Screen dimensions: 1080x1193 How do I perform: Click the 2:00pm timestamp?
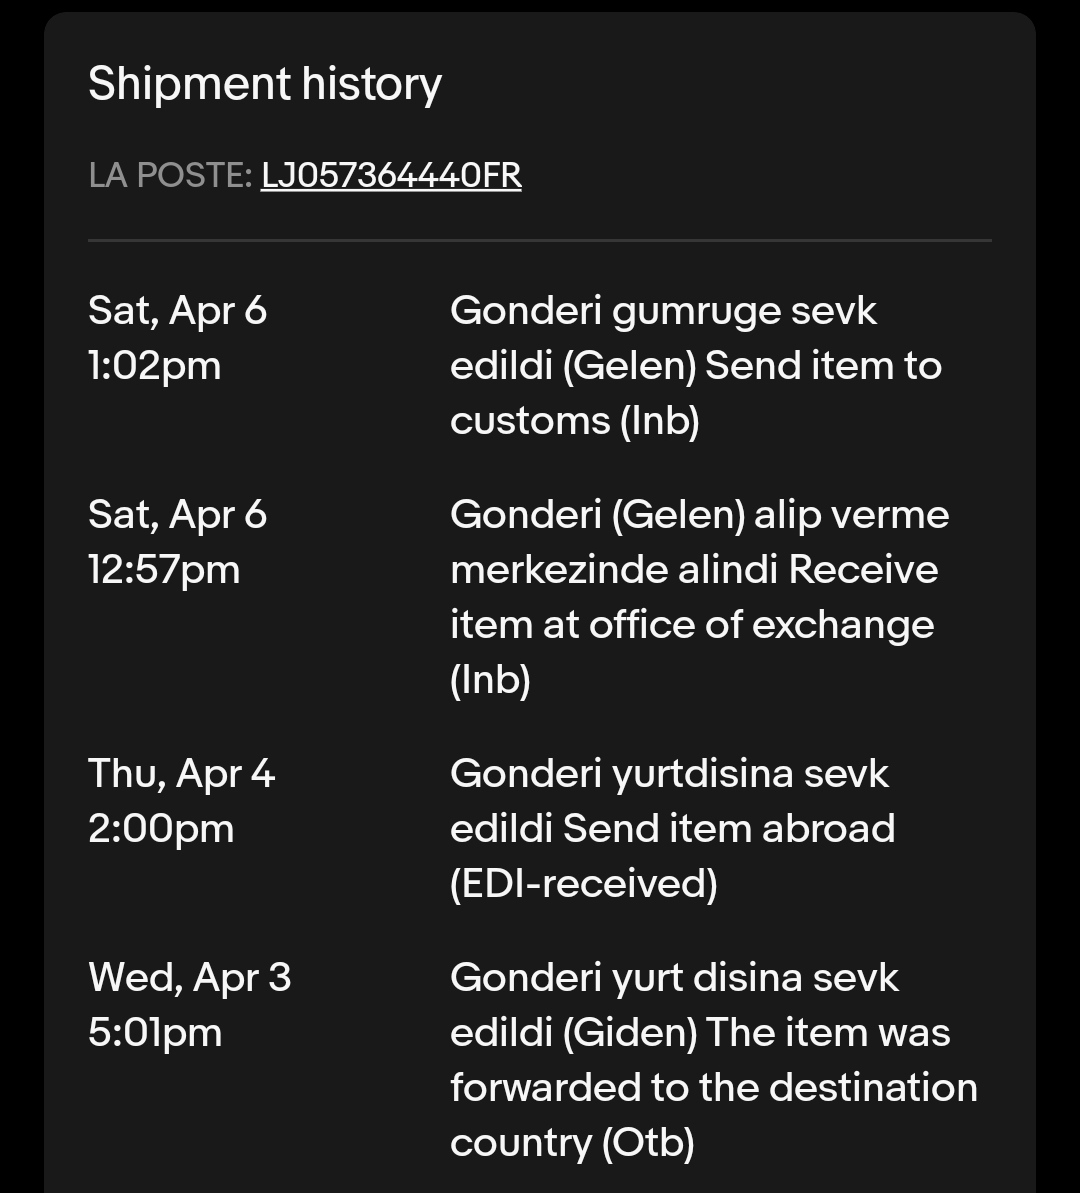(160, 829)
